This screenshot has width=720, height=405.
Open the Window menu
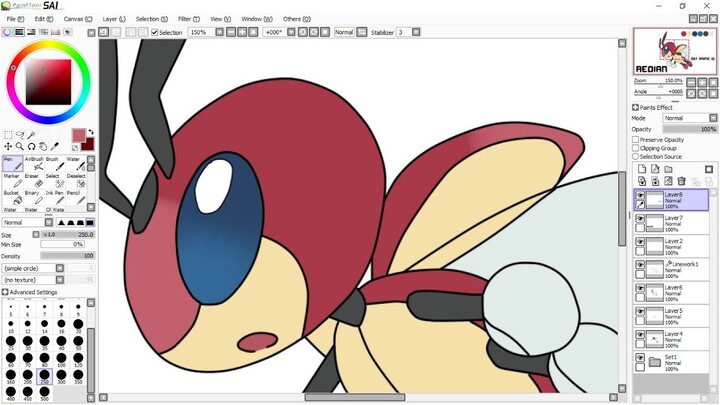257,19
